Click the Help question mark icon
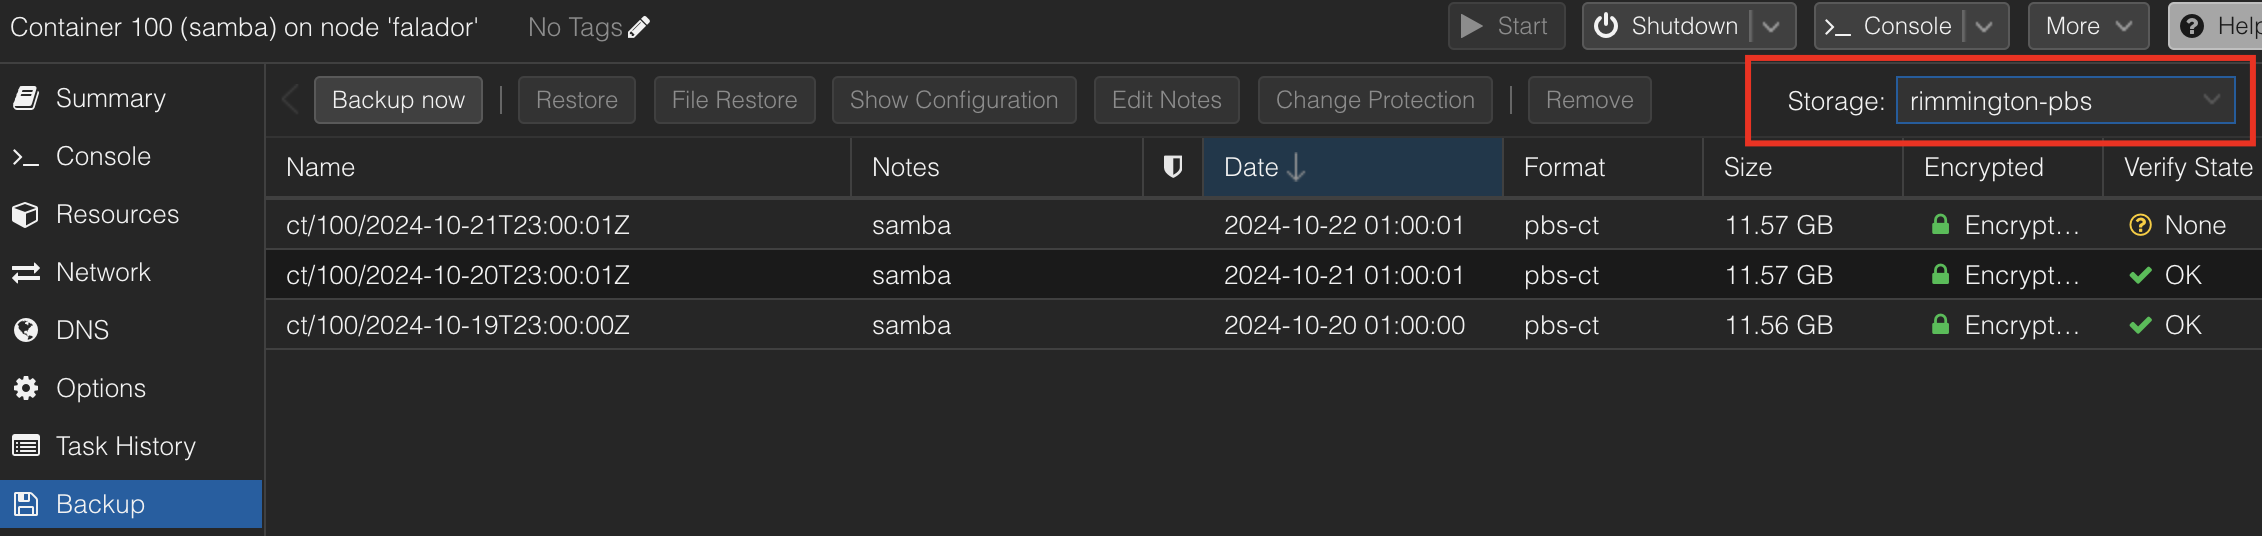 pos(2192,26)
